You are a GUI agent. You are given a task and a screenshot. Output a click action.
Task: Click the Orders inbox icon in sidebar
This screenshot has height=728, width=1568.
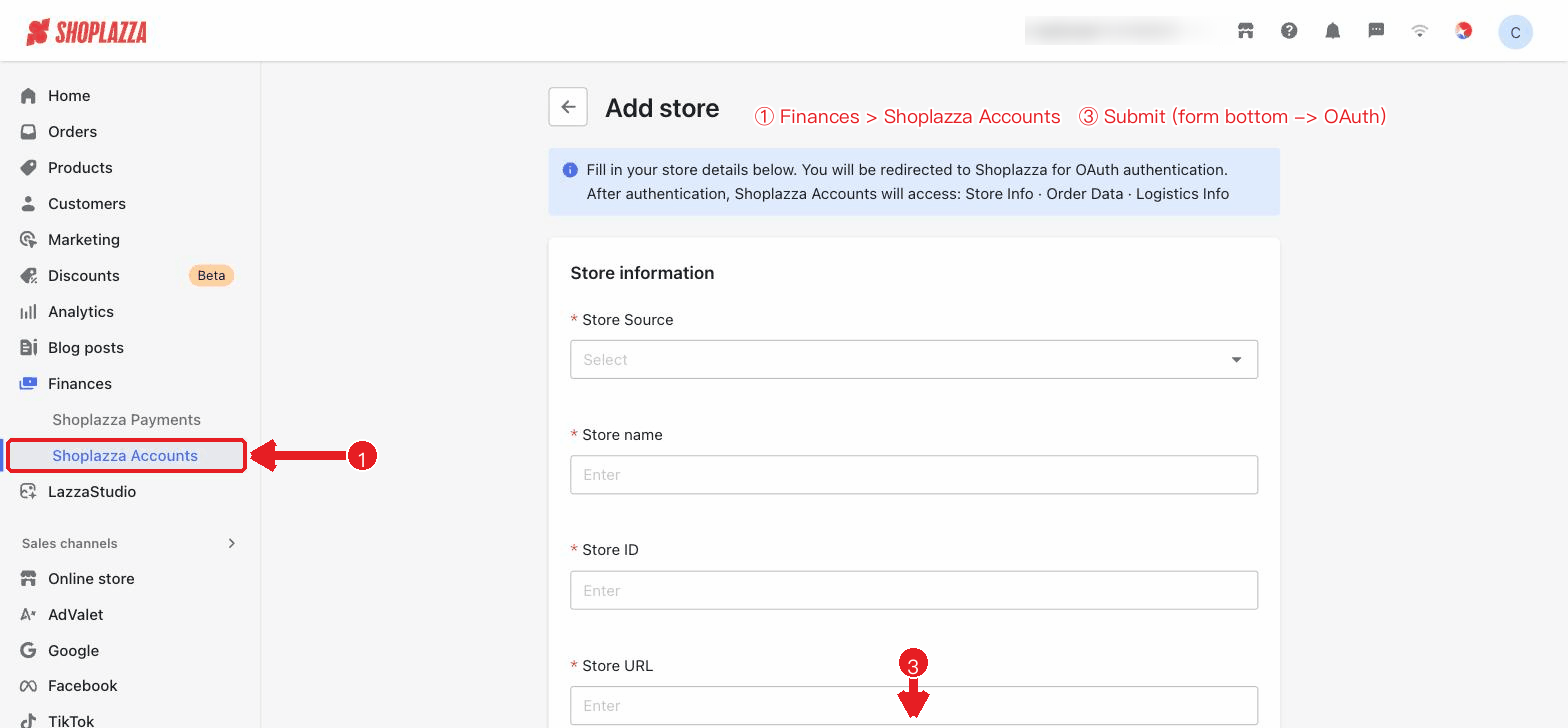point(28,132)
